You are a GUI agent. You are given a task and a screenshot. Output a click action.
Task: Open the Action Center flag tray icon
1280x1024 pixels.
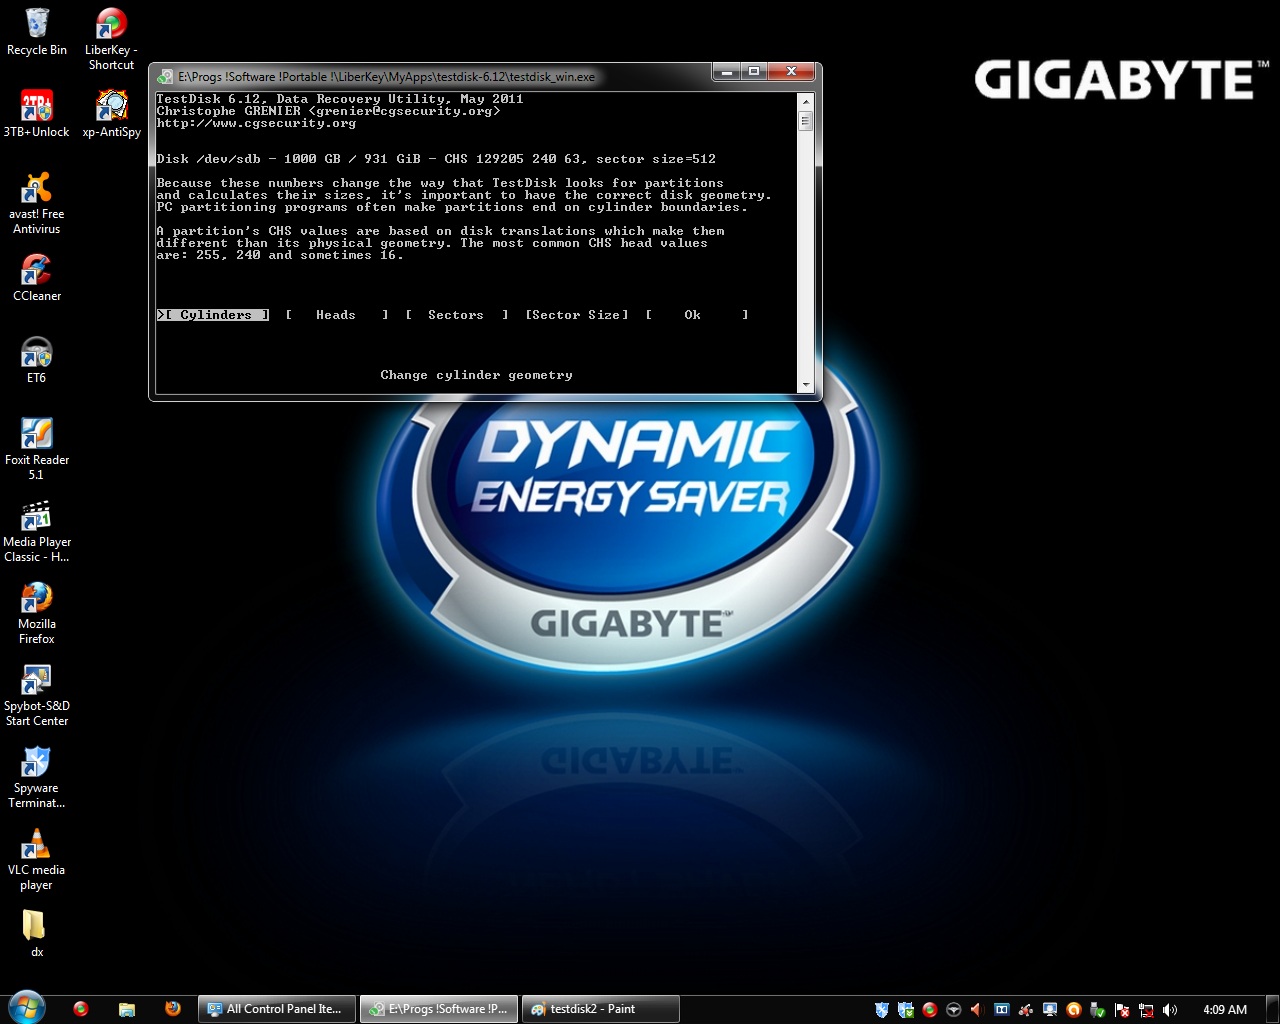point(1122,1010)
